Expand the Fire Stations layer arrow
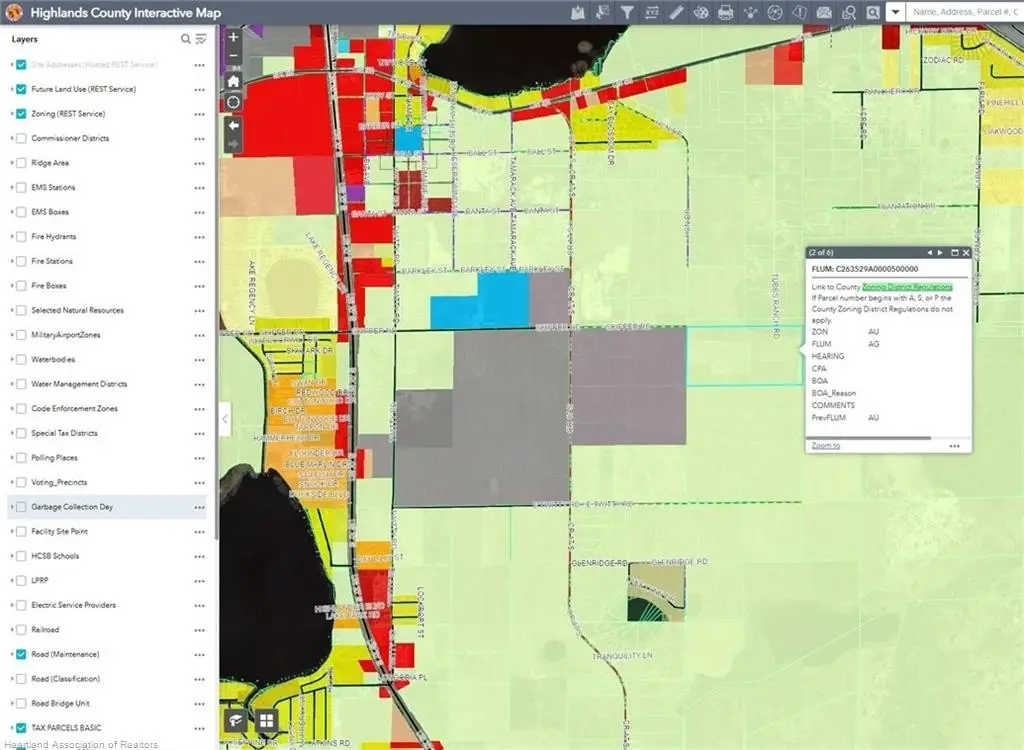This screenshot has width=1024, height=750. tap(11, 261)
